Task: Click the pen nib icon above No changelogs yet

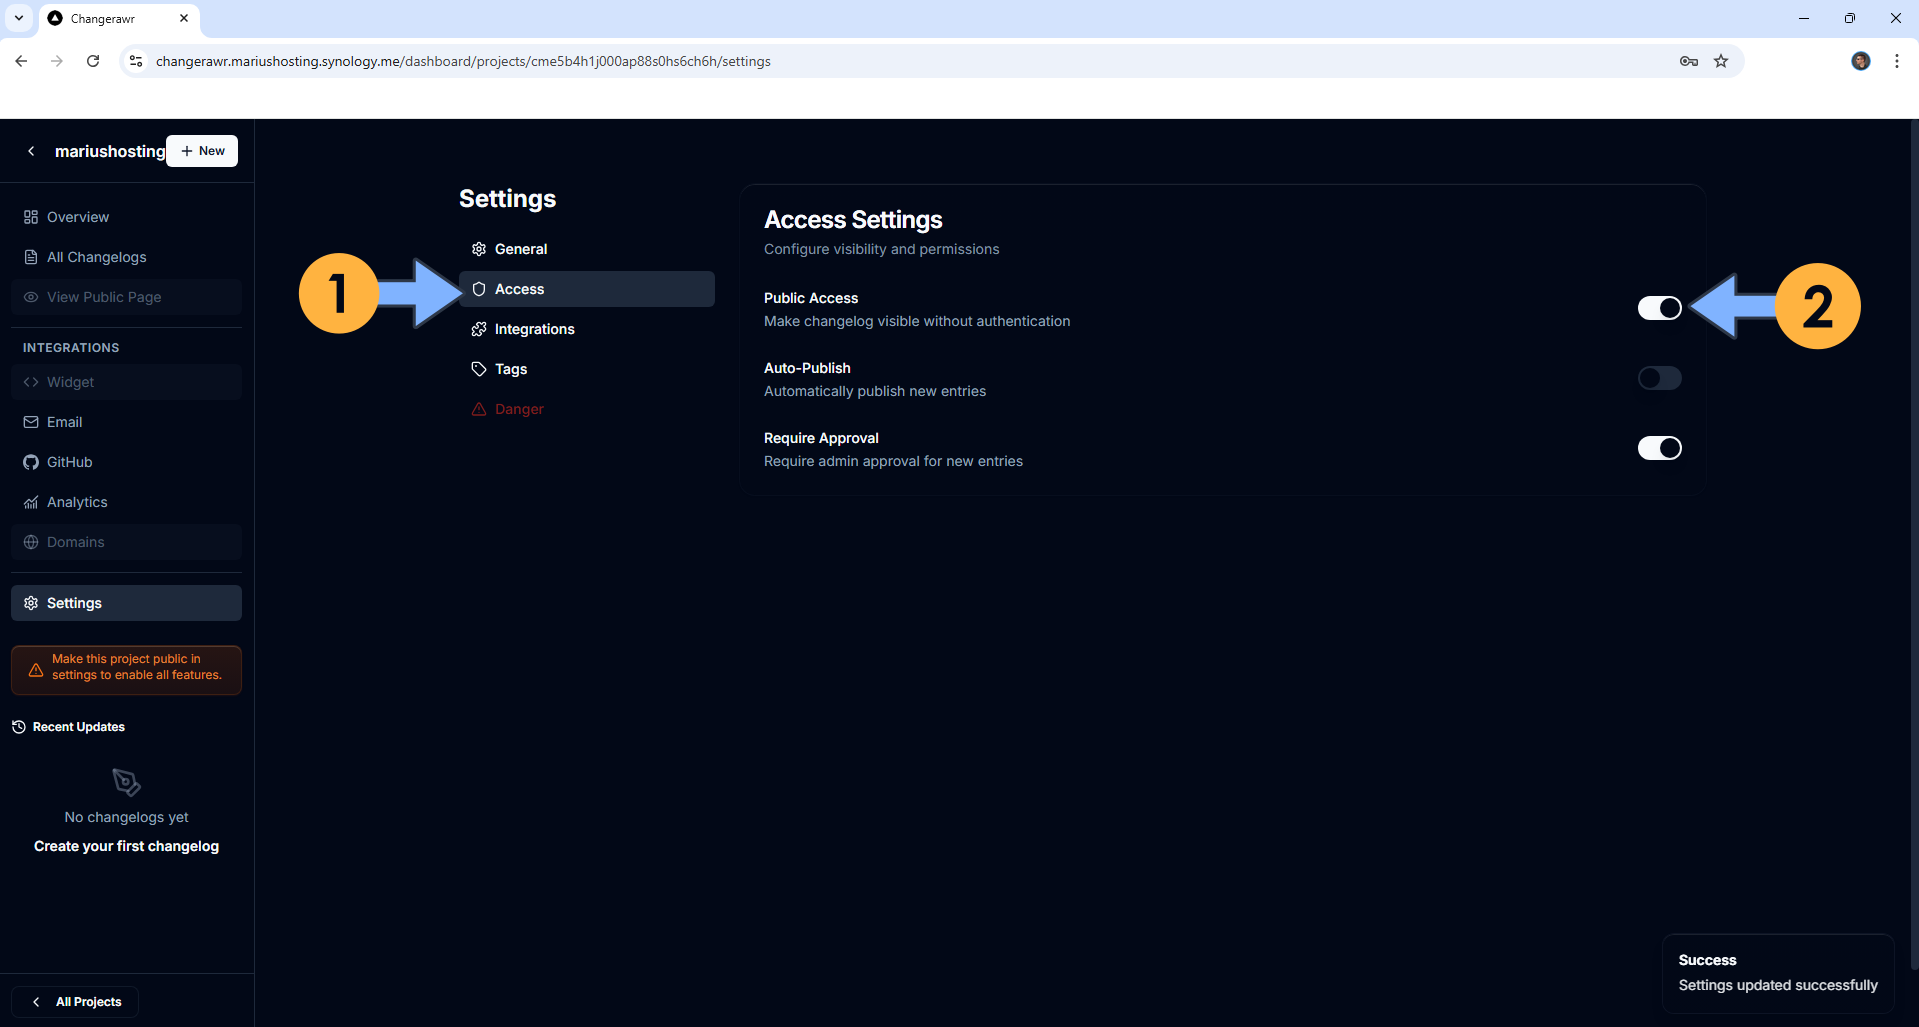Action: pyautogui.click(x=126, y=782)
